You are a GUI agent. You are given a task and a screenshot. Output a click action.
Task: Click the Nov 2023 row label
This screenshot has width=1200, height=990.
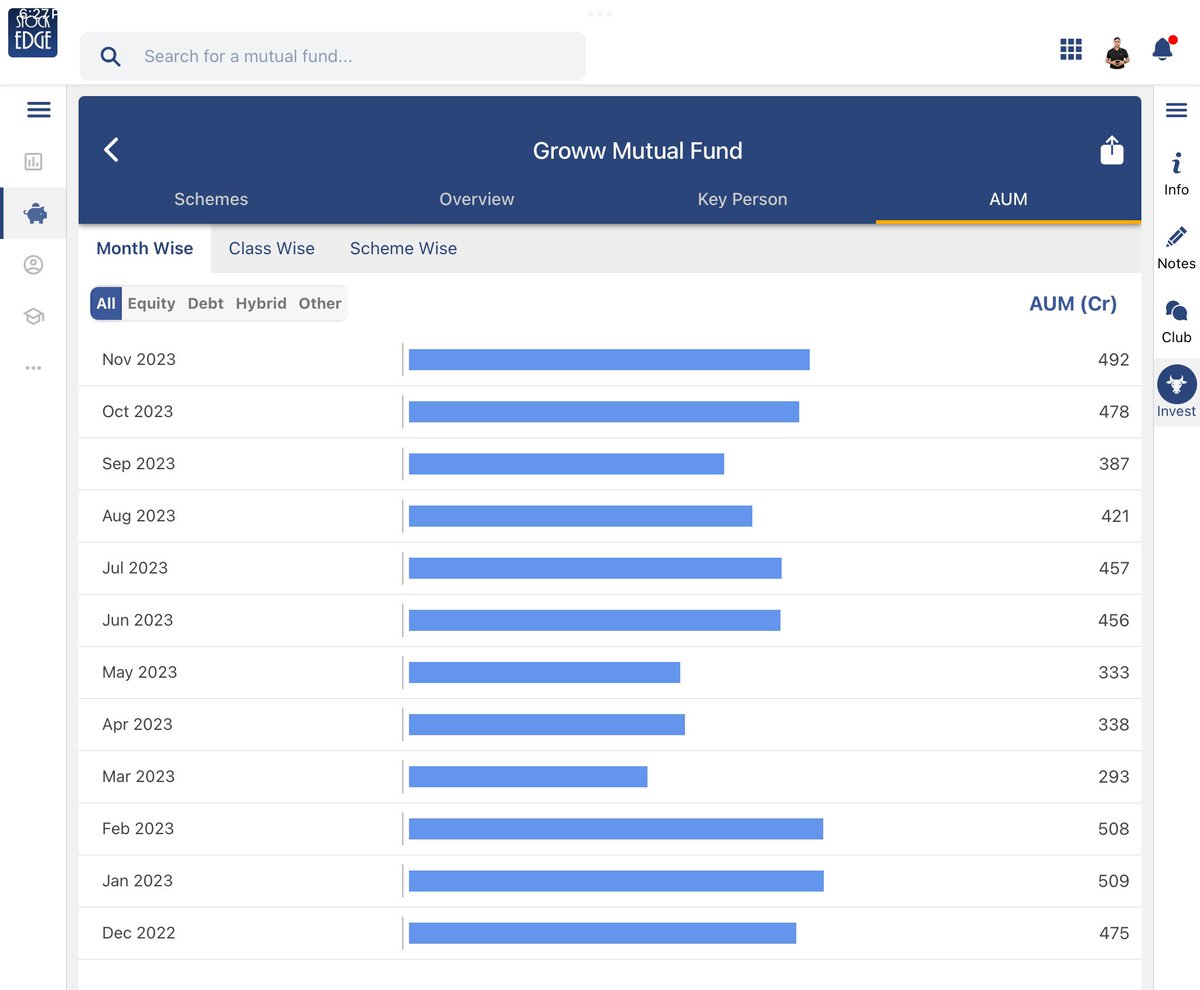[x=139, y=359]
